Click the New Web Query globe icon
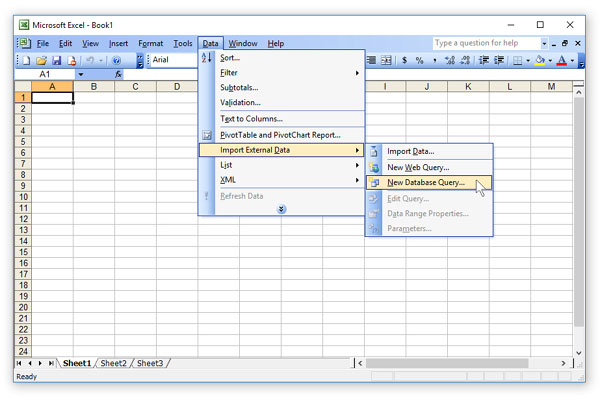The width and height of the screenshot is (600, 398). (374, 167)
